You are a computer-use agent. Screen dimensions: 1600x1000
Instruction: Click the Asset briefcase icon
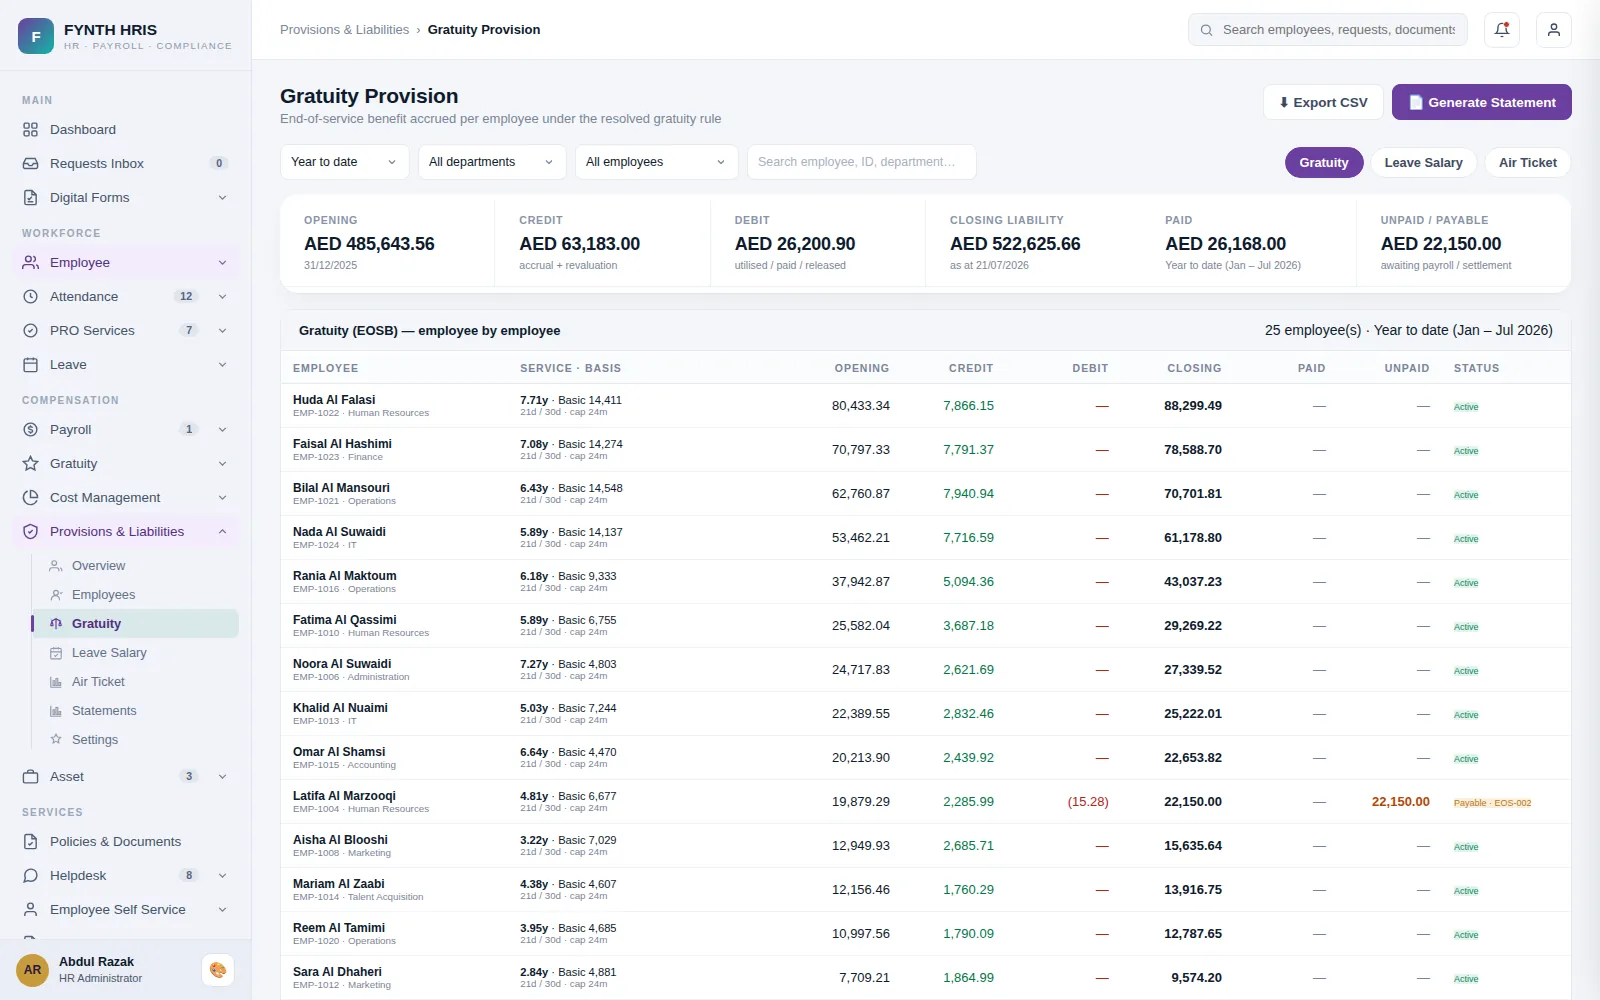pos(30,777)
